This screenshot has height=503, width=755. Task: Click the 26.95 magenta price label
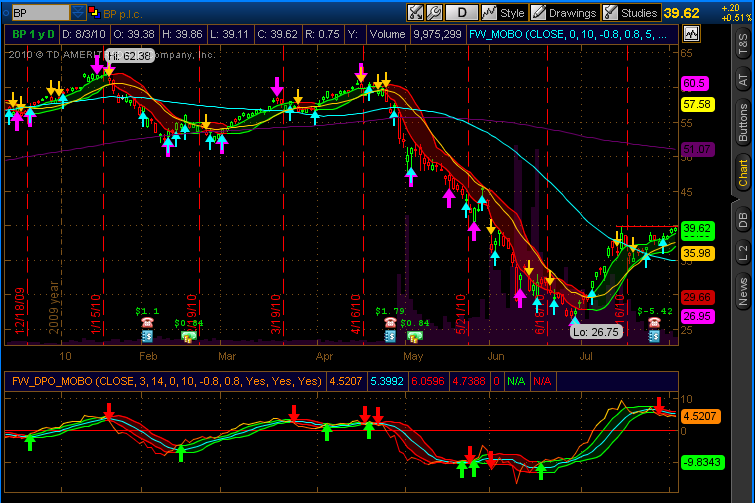698,316
